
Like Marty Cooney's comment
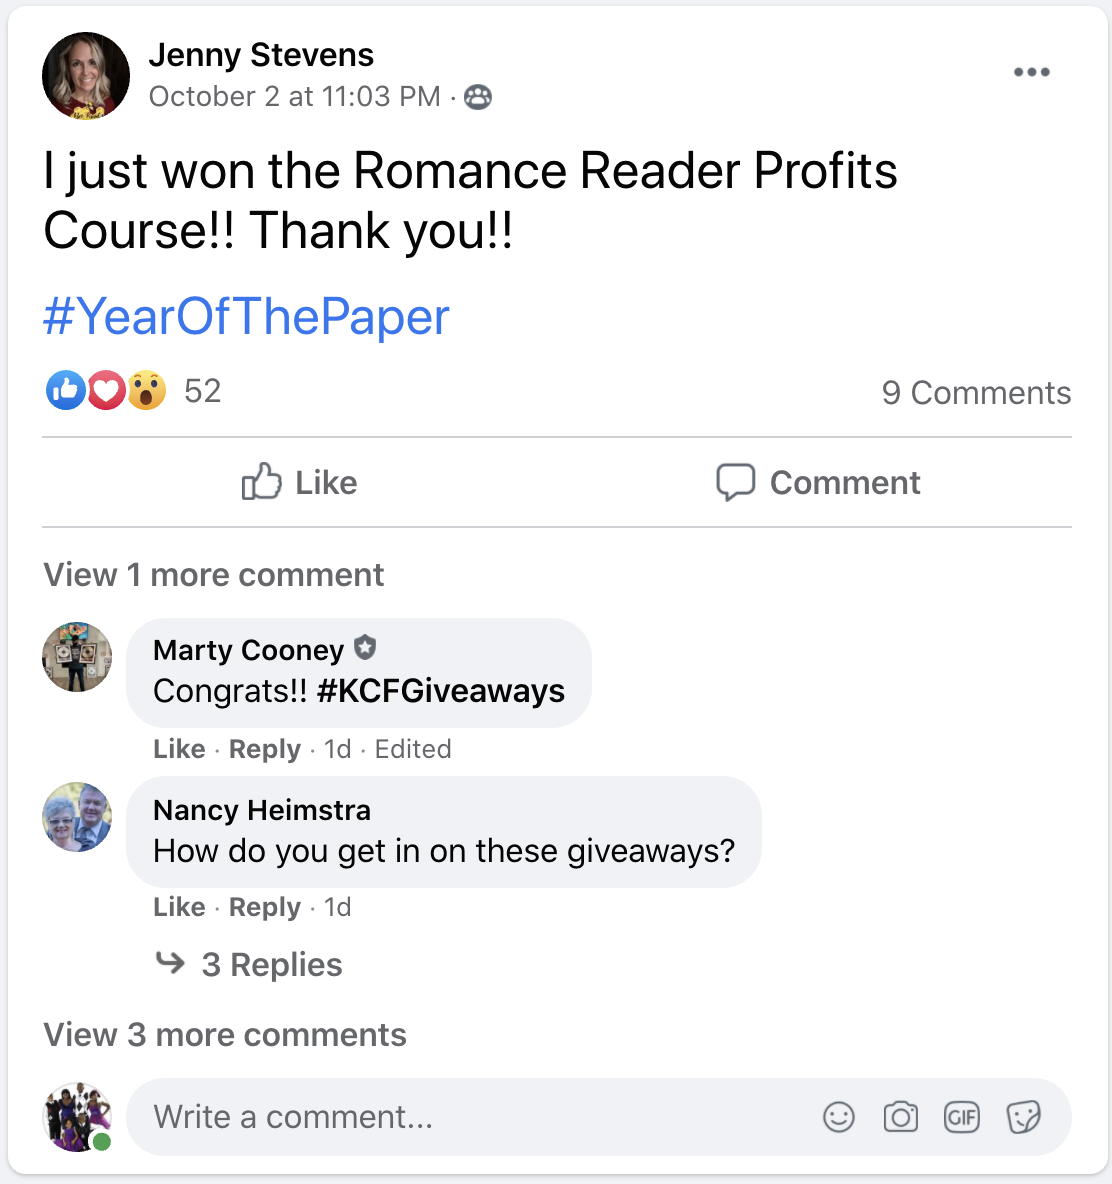tap(179, 749)
